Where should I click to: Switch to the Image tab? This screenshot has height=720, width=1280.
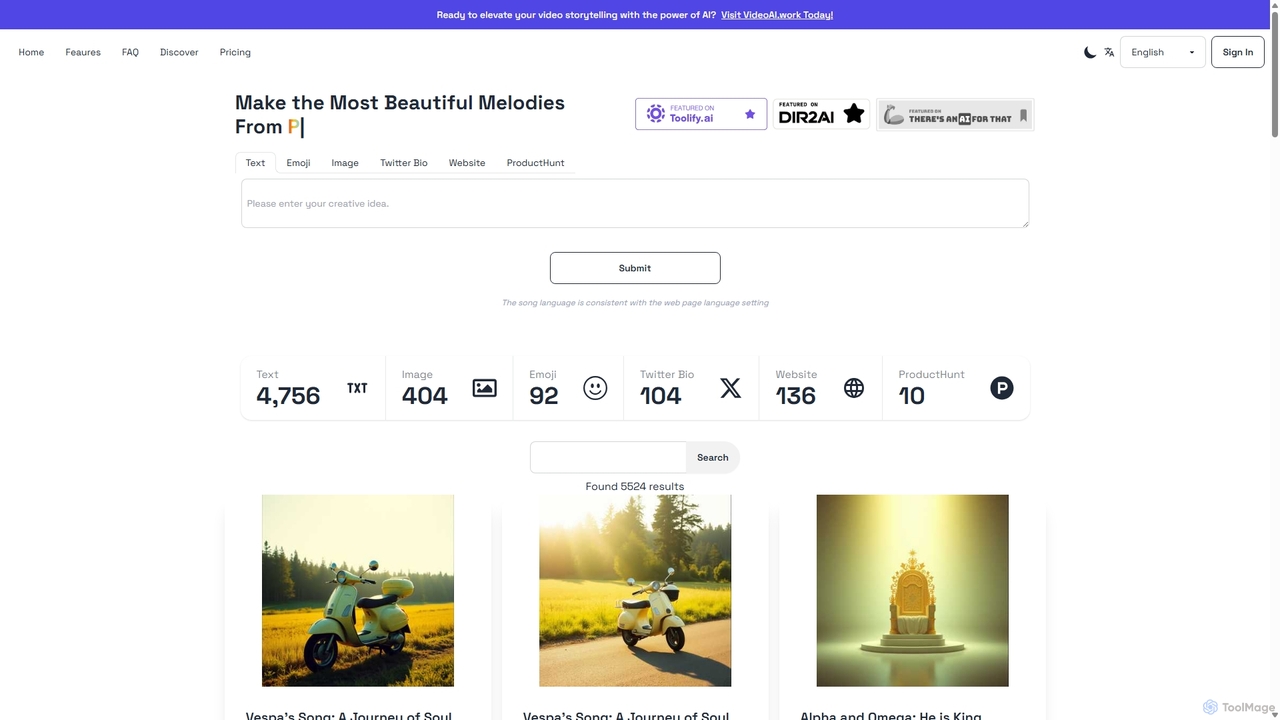click(x=345, y=162)
